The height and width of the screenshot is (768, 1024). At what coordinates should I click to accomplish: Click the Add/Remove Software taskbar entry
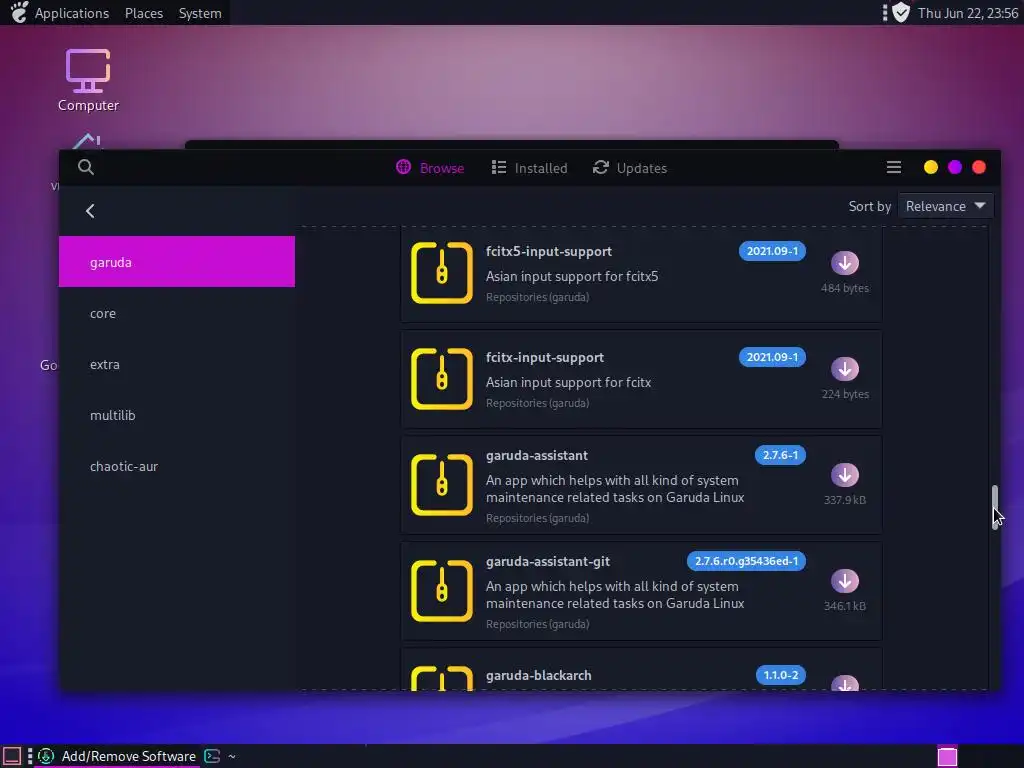118,756
